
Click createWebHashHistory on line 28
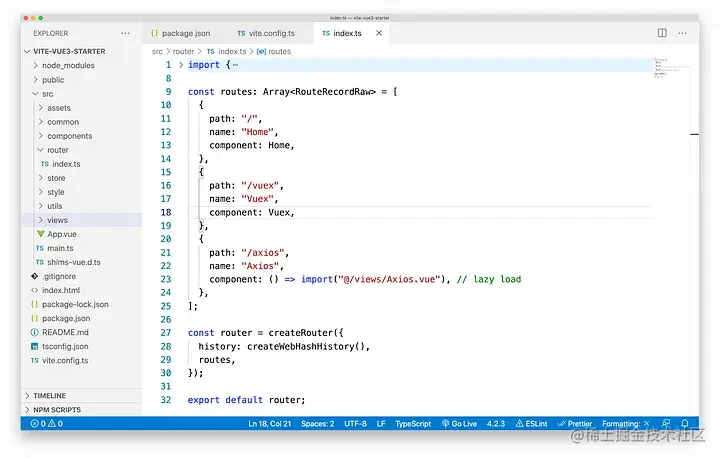[301, 346]
